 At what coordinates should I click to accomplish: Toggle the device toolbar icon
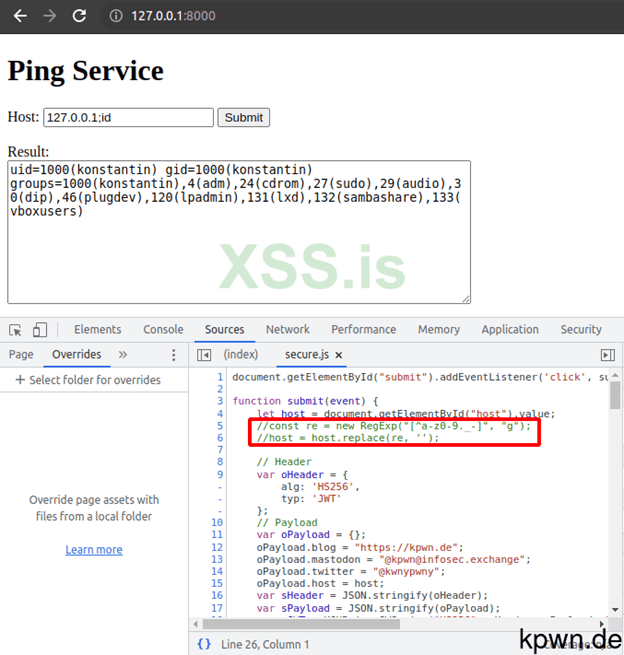pos(39,330)
